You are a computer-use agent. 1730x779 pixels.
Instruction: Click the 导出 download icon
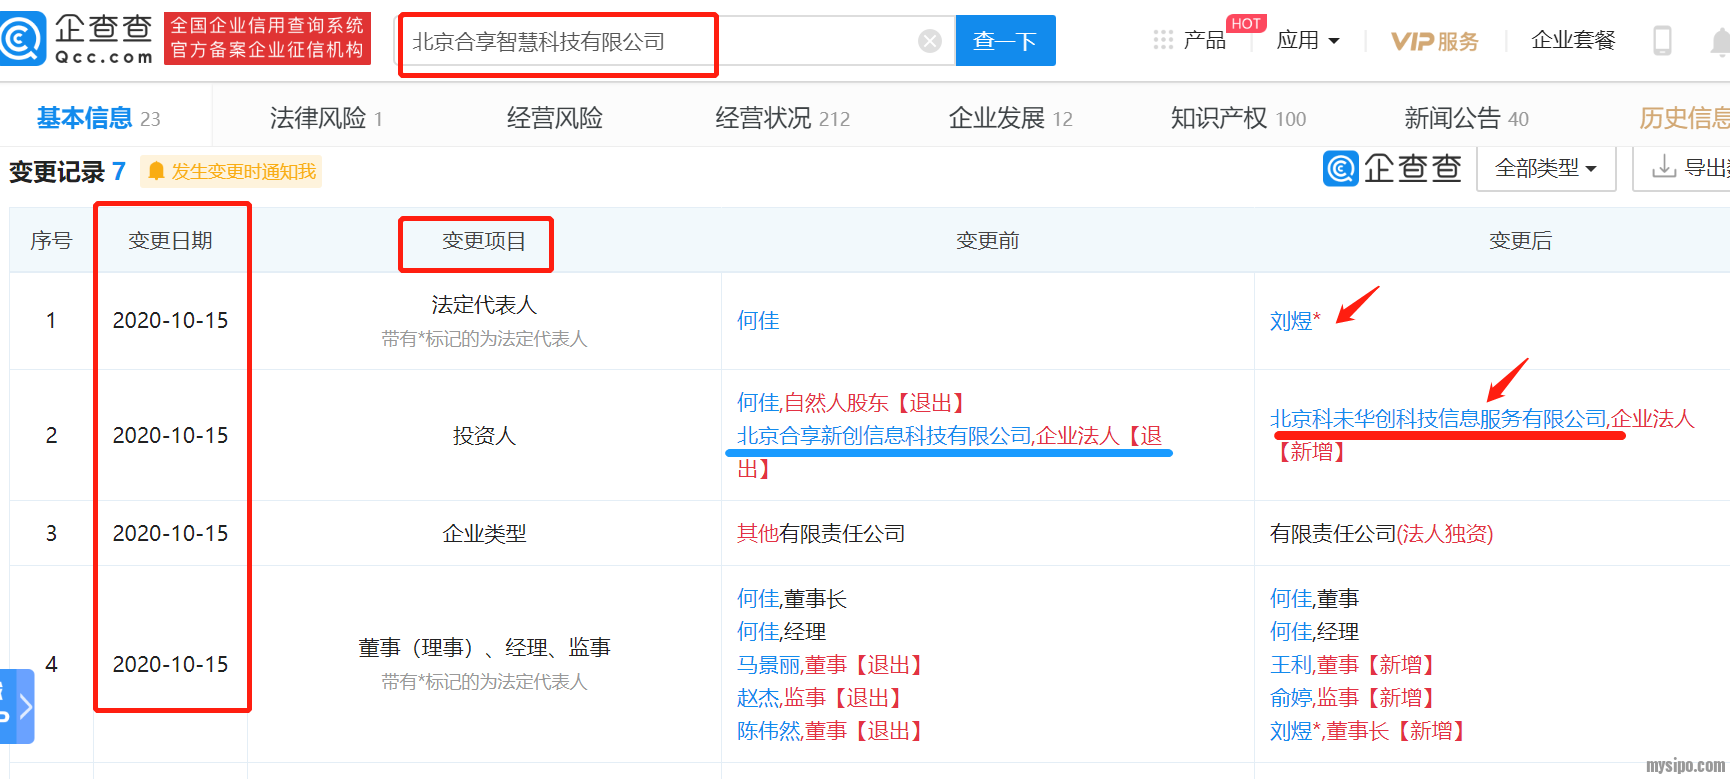(x=1664, y=167)
